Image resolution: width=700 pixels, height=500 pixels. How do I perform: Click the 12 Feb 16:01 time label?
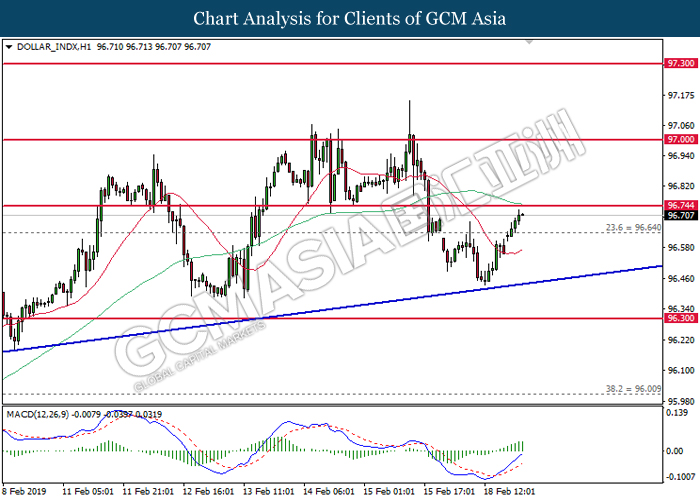[208, 492]
